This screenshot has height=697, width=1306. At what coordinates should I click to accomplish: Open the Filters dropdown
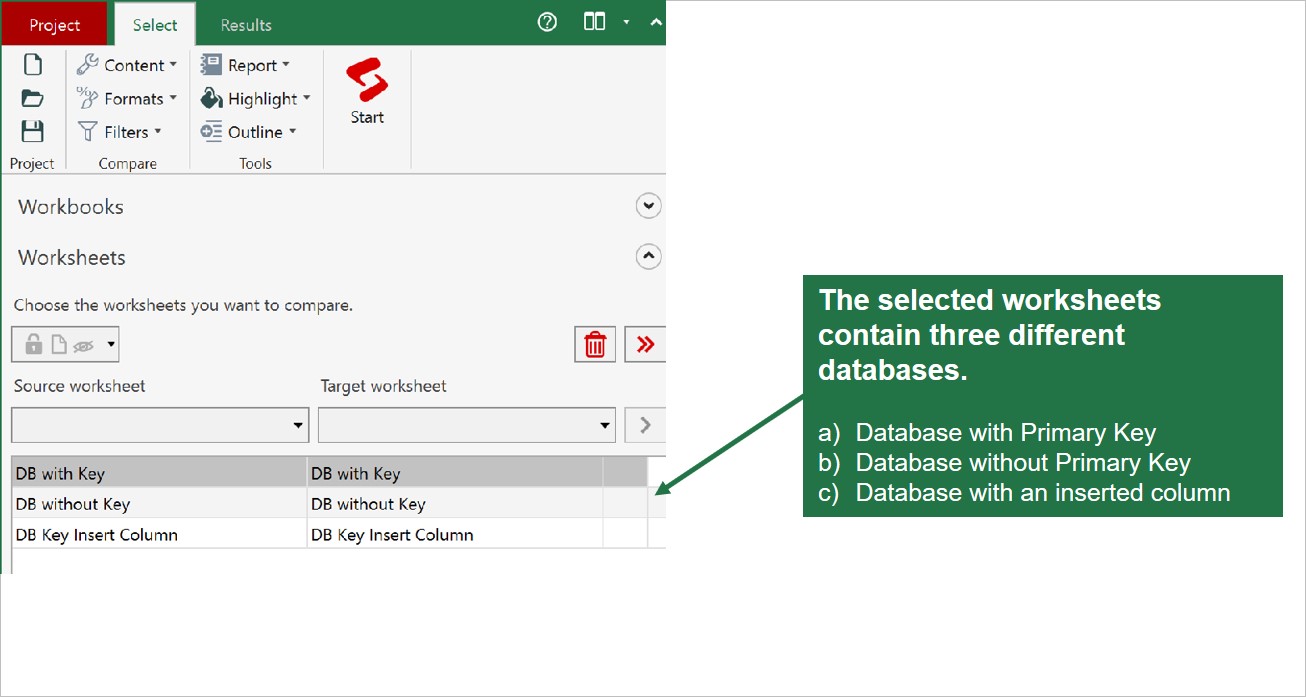(x=120, y=132)
